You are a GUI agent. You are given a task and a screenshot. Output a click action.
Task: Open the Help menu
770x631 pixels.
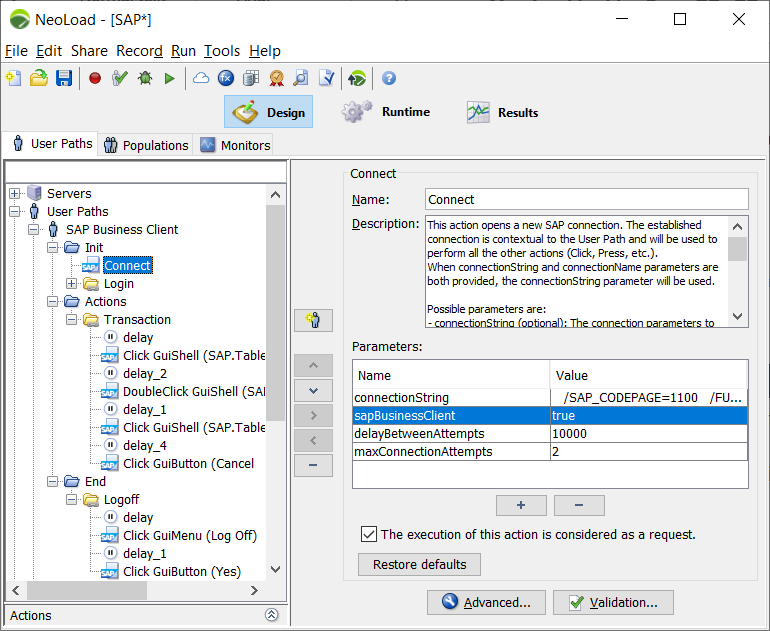(265, 51)
